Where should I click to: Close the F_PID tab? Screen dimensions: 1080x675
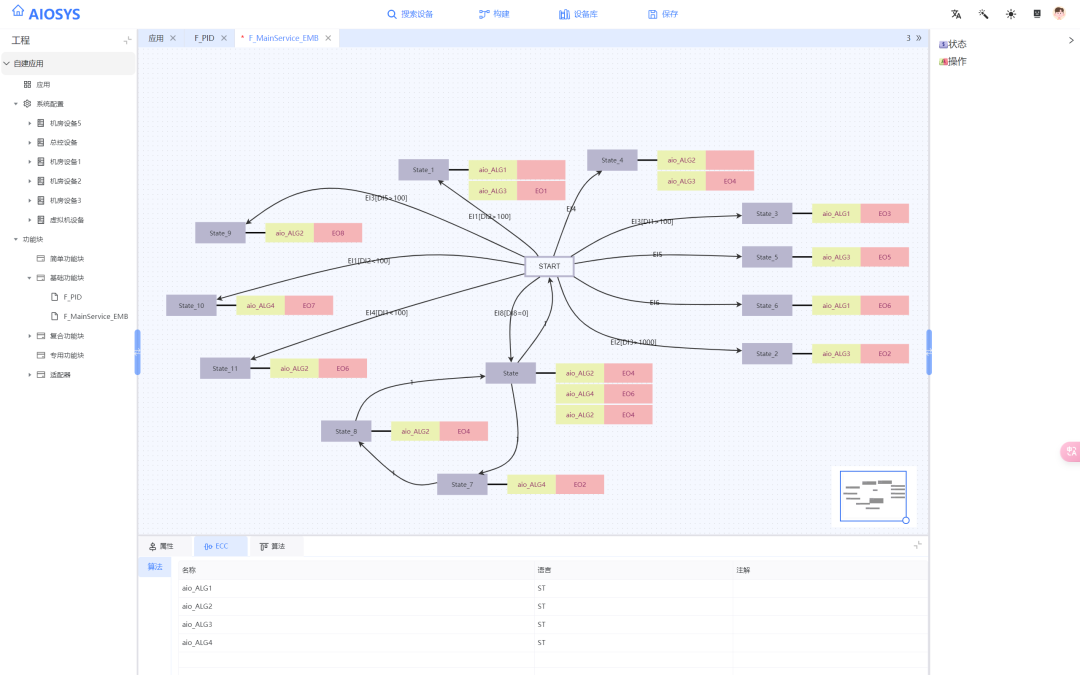coord(224,38)
